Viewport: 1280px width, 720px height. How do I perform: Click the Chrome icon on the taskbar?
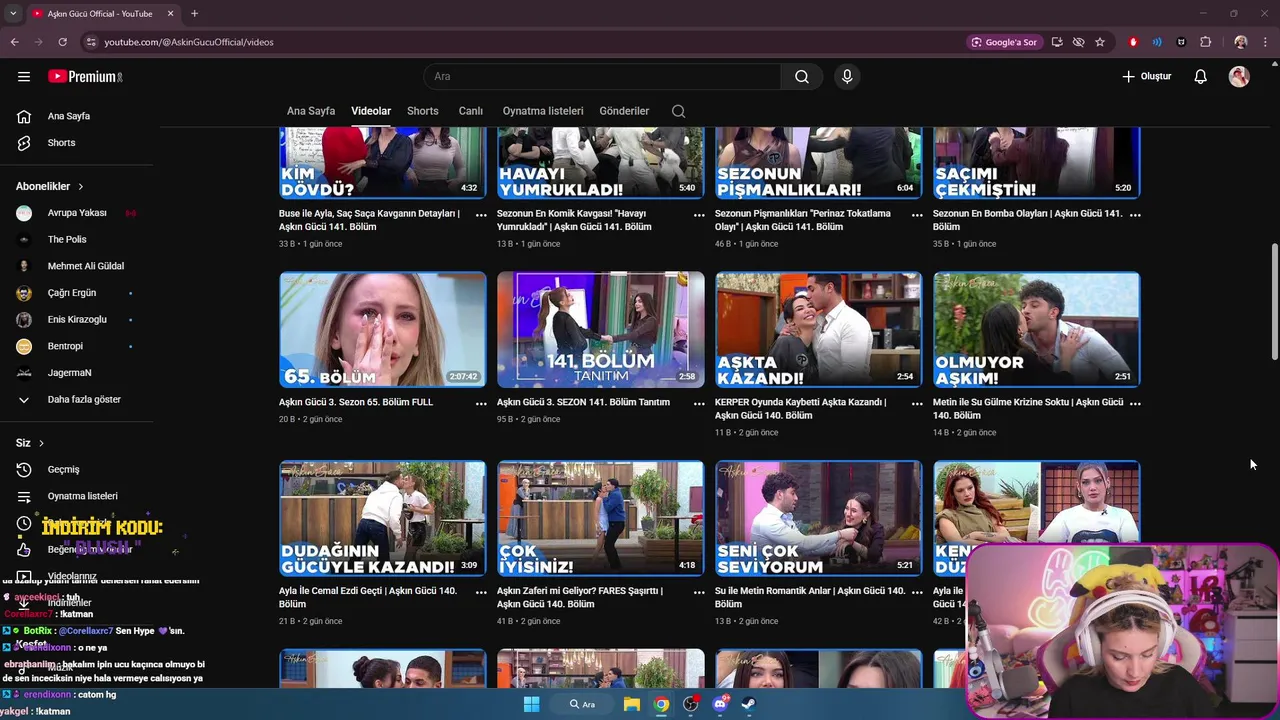click(661, 704)
